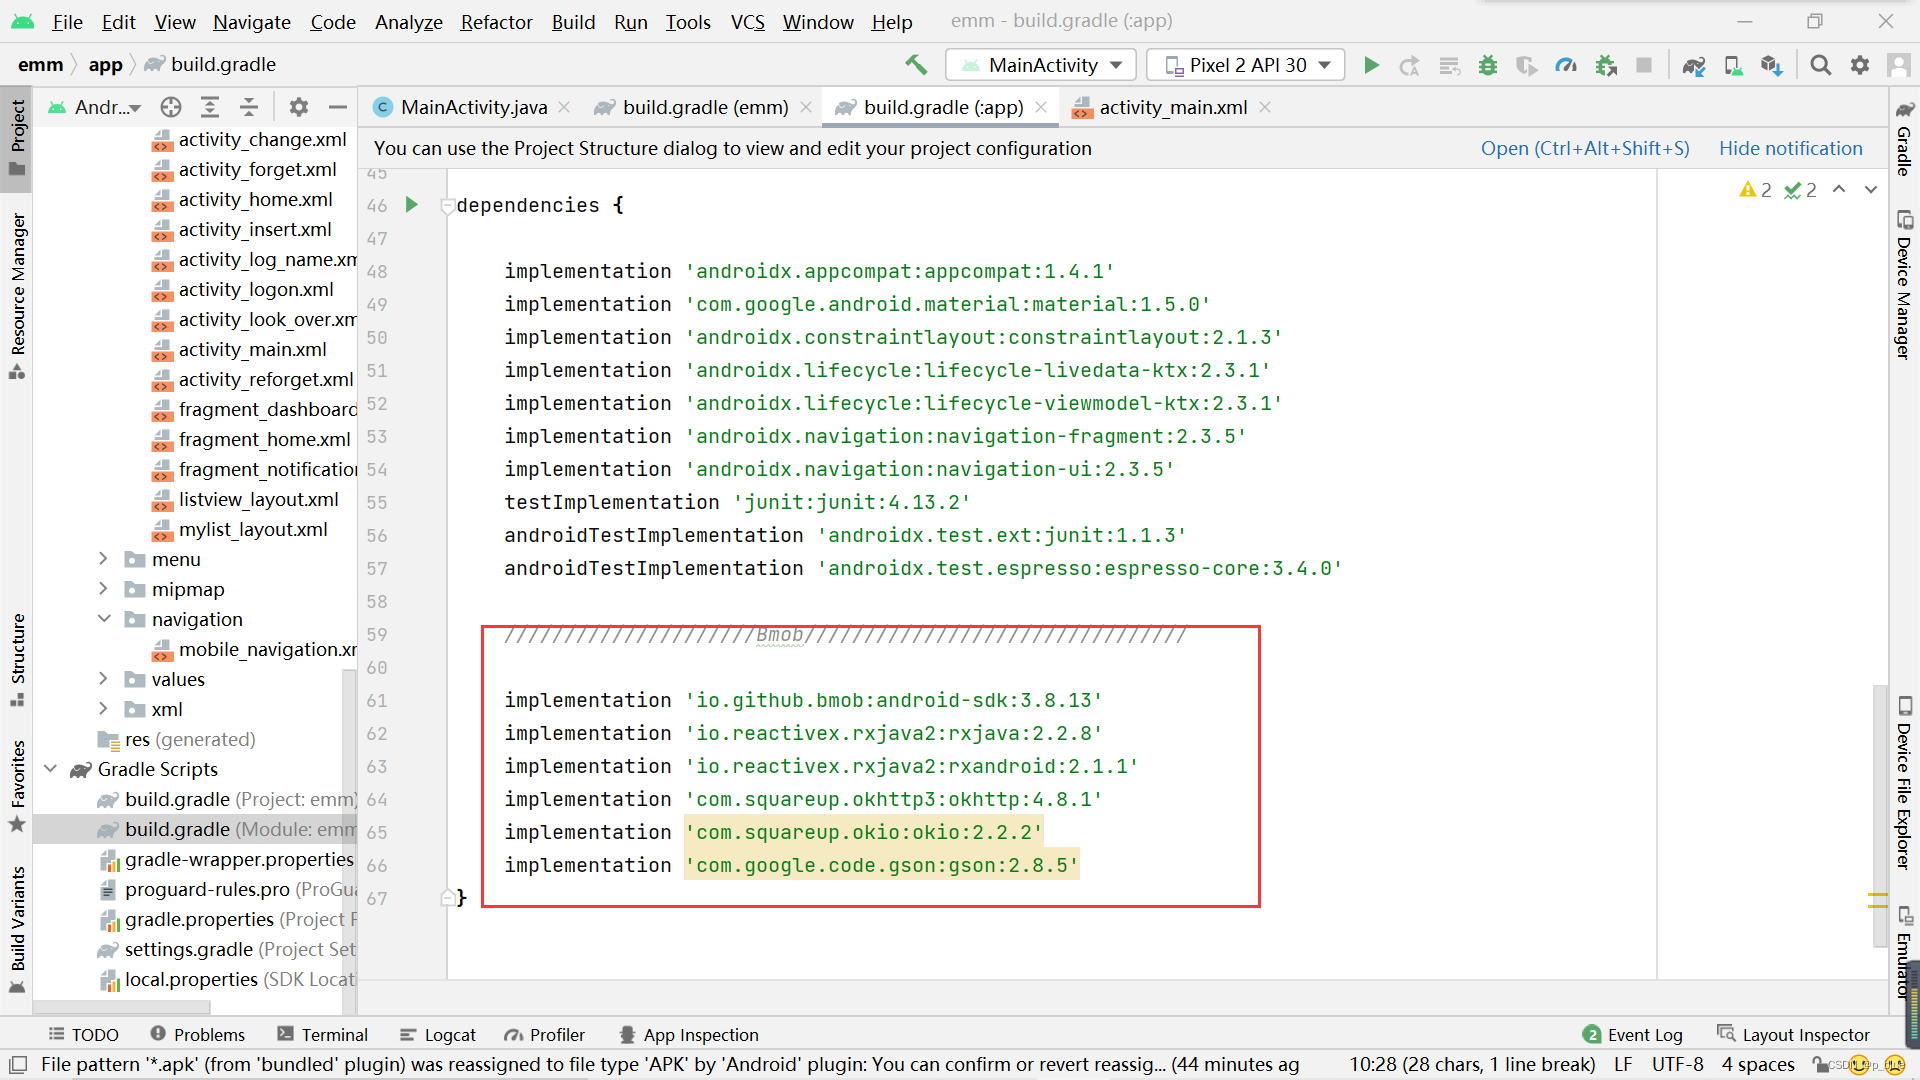The height and width of the screenshot is (1080, 1920).
Task: Toggle the Resource Manager tool window
Action: (17, 295)
